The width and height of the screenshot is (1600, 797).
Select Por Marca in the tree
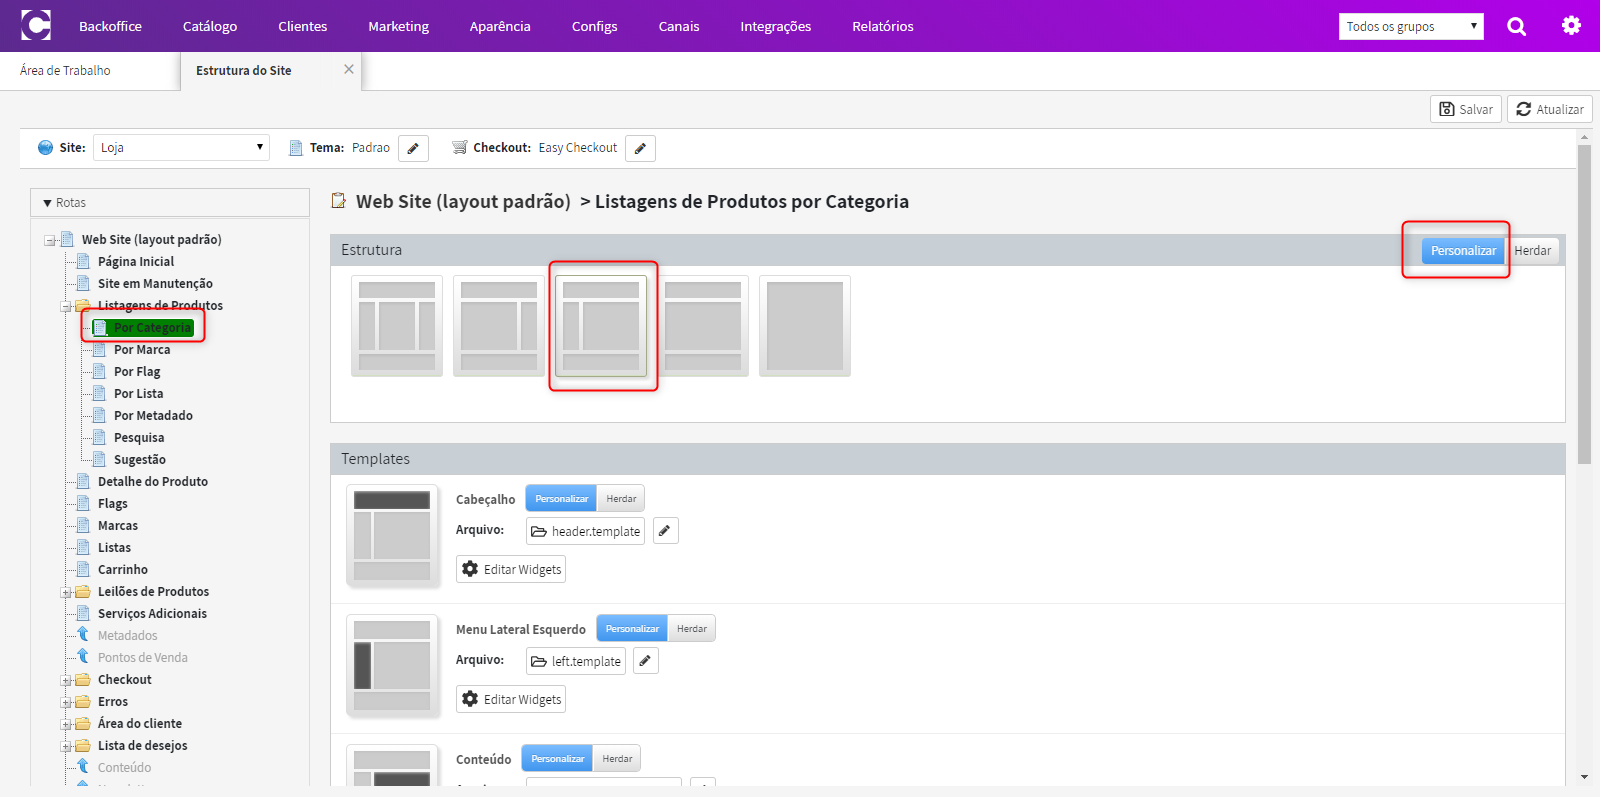[142, 350]
